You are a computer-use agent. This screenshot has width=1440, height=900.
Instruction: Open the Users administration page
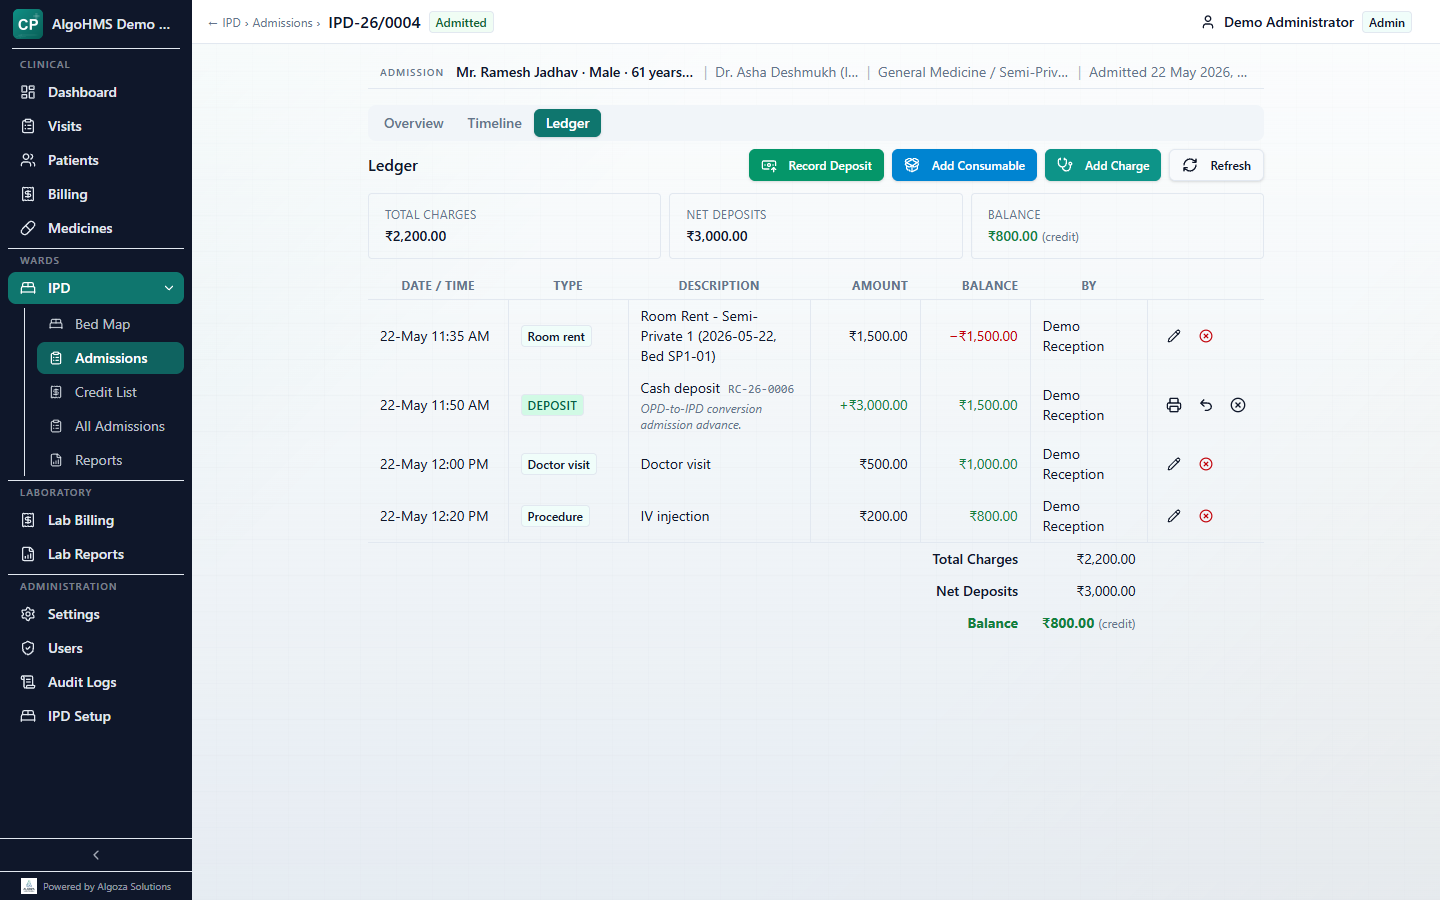pyautogui.click(x=96, y=648)
